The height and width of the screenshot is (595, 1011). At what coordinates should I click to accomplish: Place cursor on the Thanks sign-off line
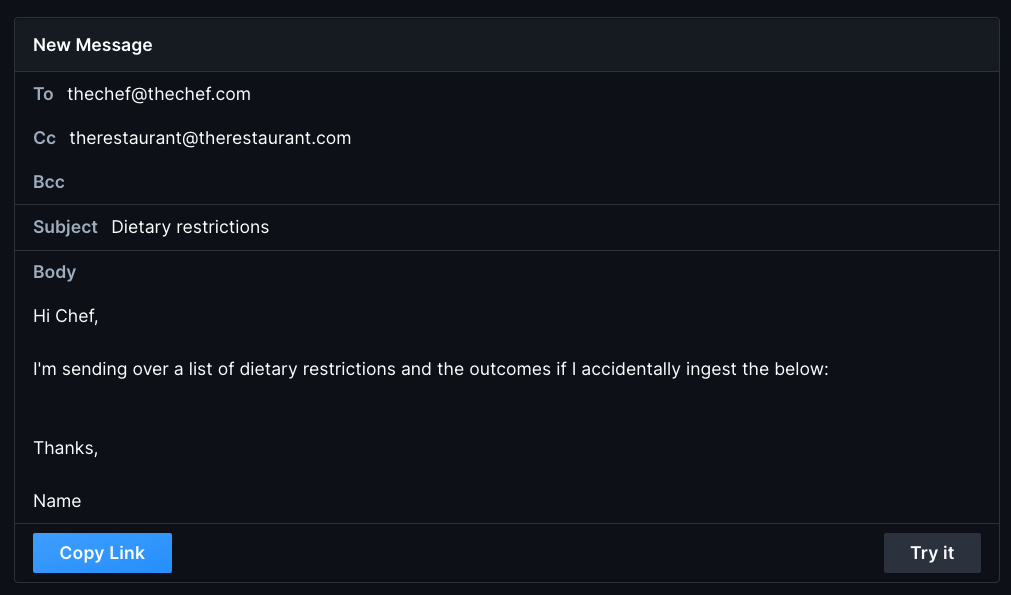[66, 448]
